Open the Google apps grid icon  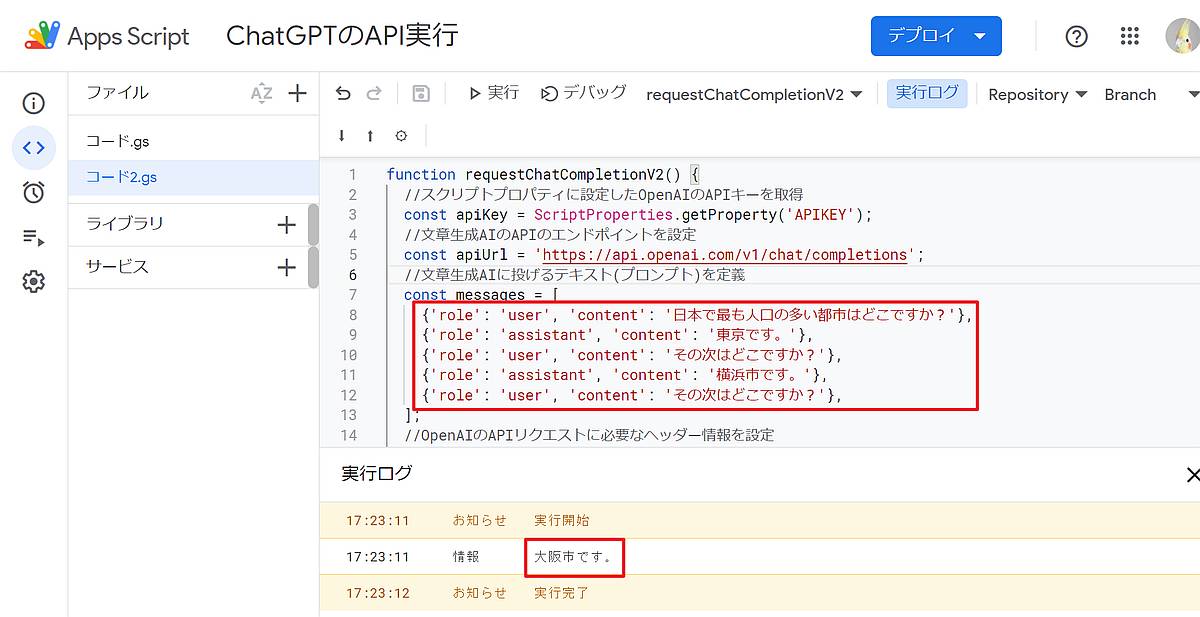click(1130, 36)
